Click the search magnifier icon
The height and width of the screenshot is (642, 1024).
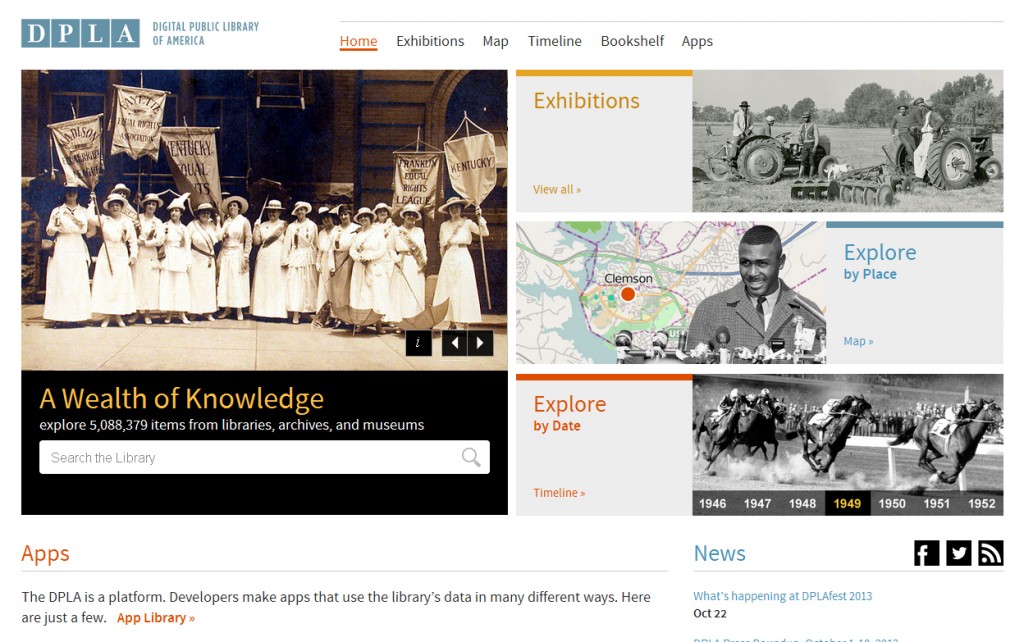[x=471, y=457]
